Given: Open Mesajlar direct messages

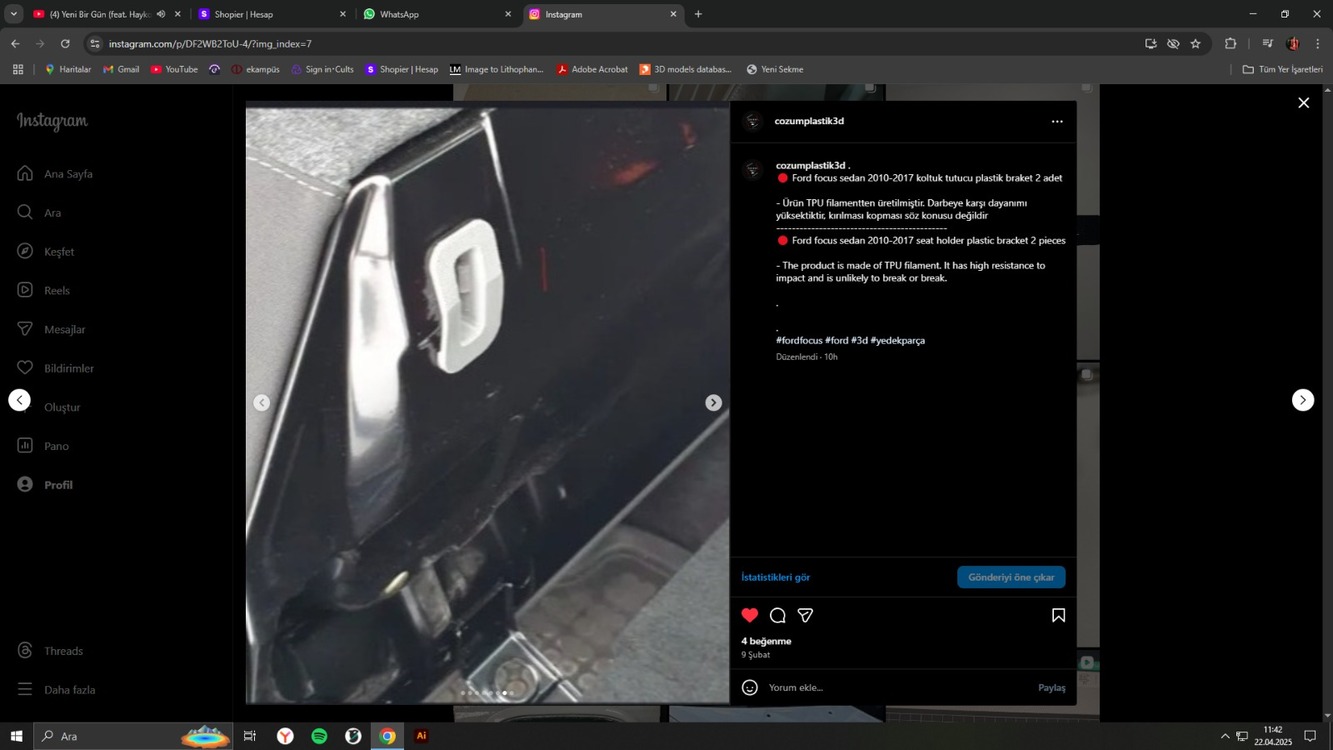Looking at the screenshot, I should pos(51,330).
